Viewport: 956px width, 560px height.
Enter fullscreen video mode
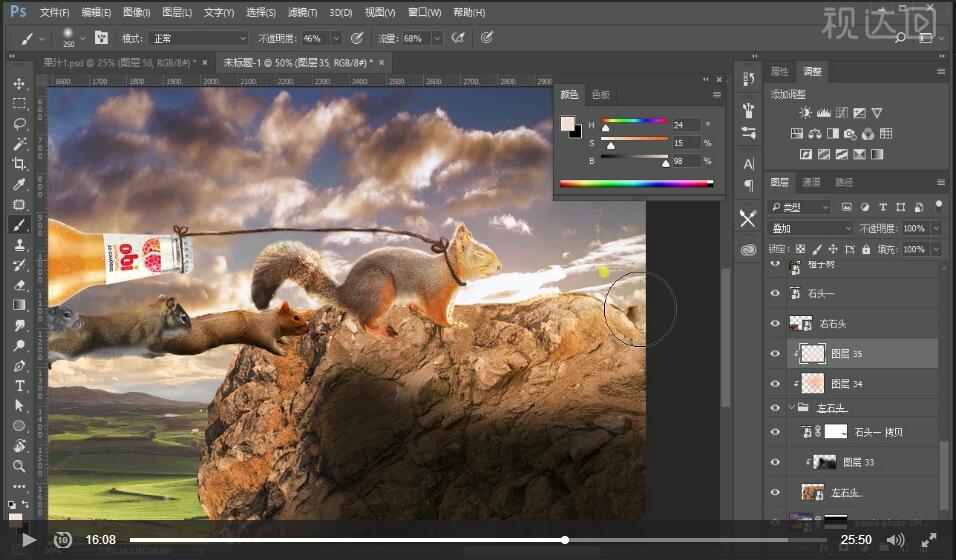coord(929,540)
